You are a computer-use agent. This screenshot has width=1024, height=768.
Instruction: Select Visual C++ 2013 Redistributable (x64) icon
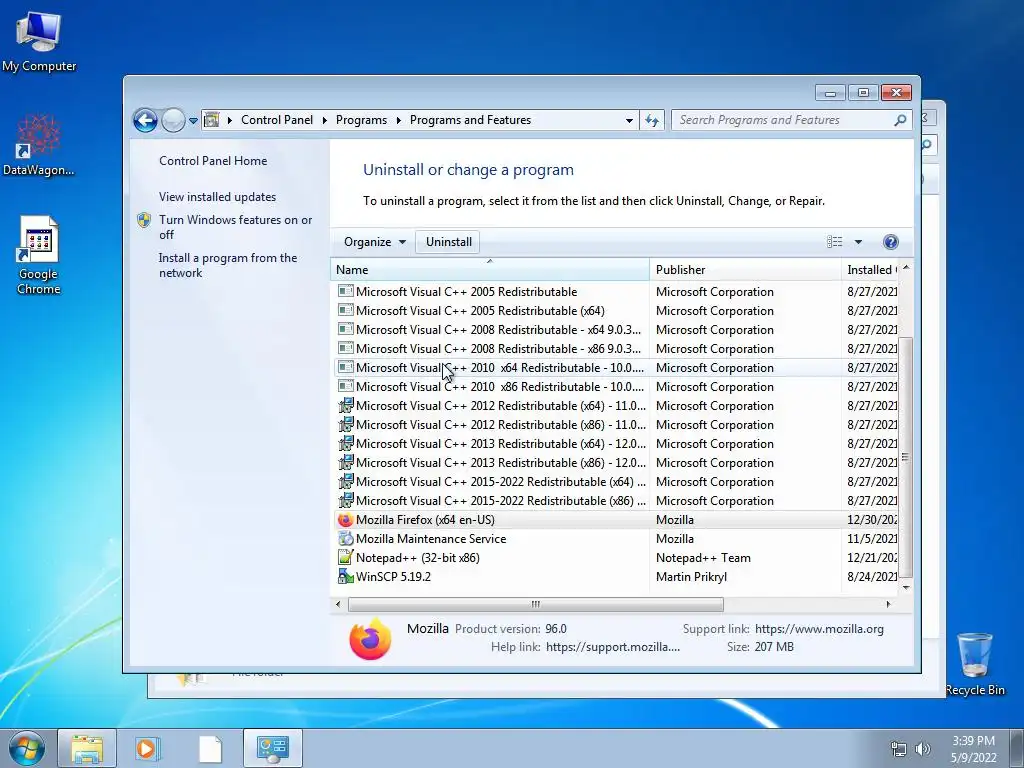[x=345, y=443]
